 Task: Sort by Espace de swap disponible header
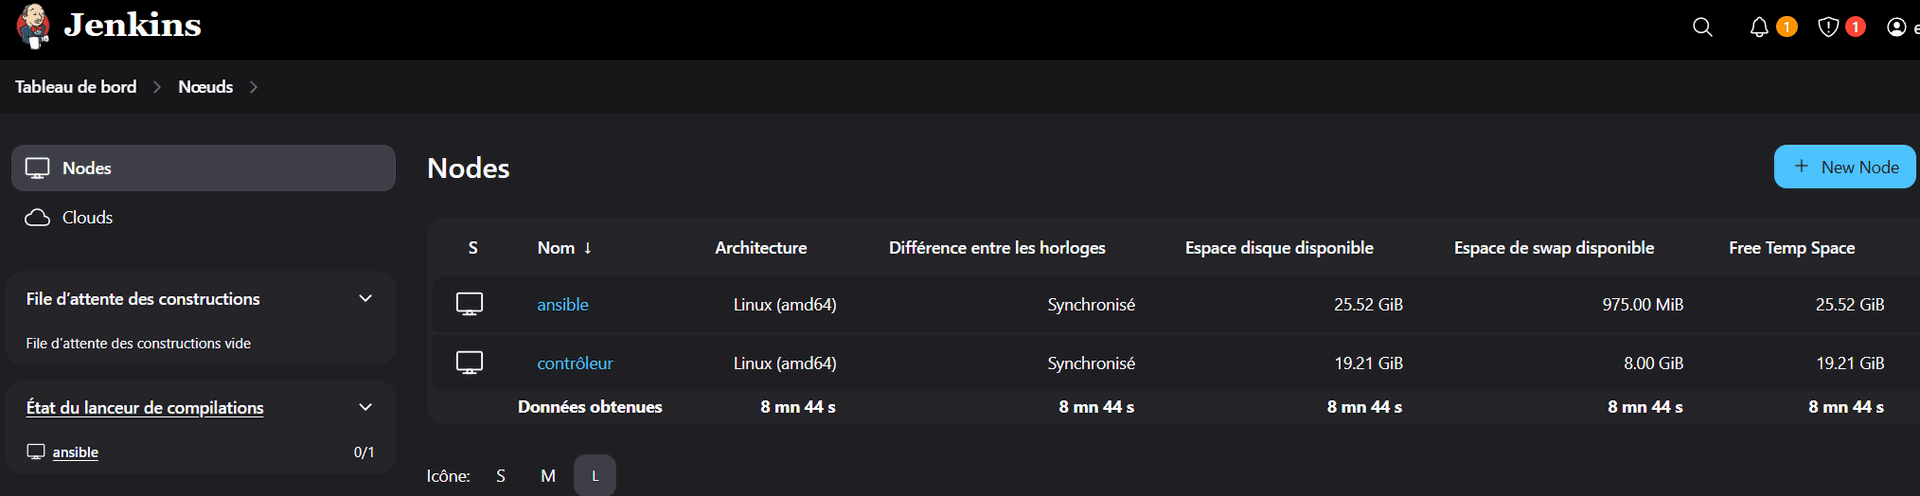(1553, 248)
